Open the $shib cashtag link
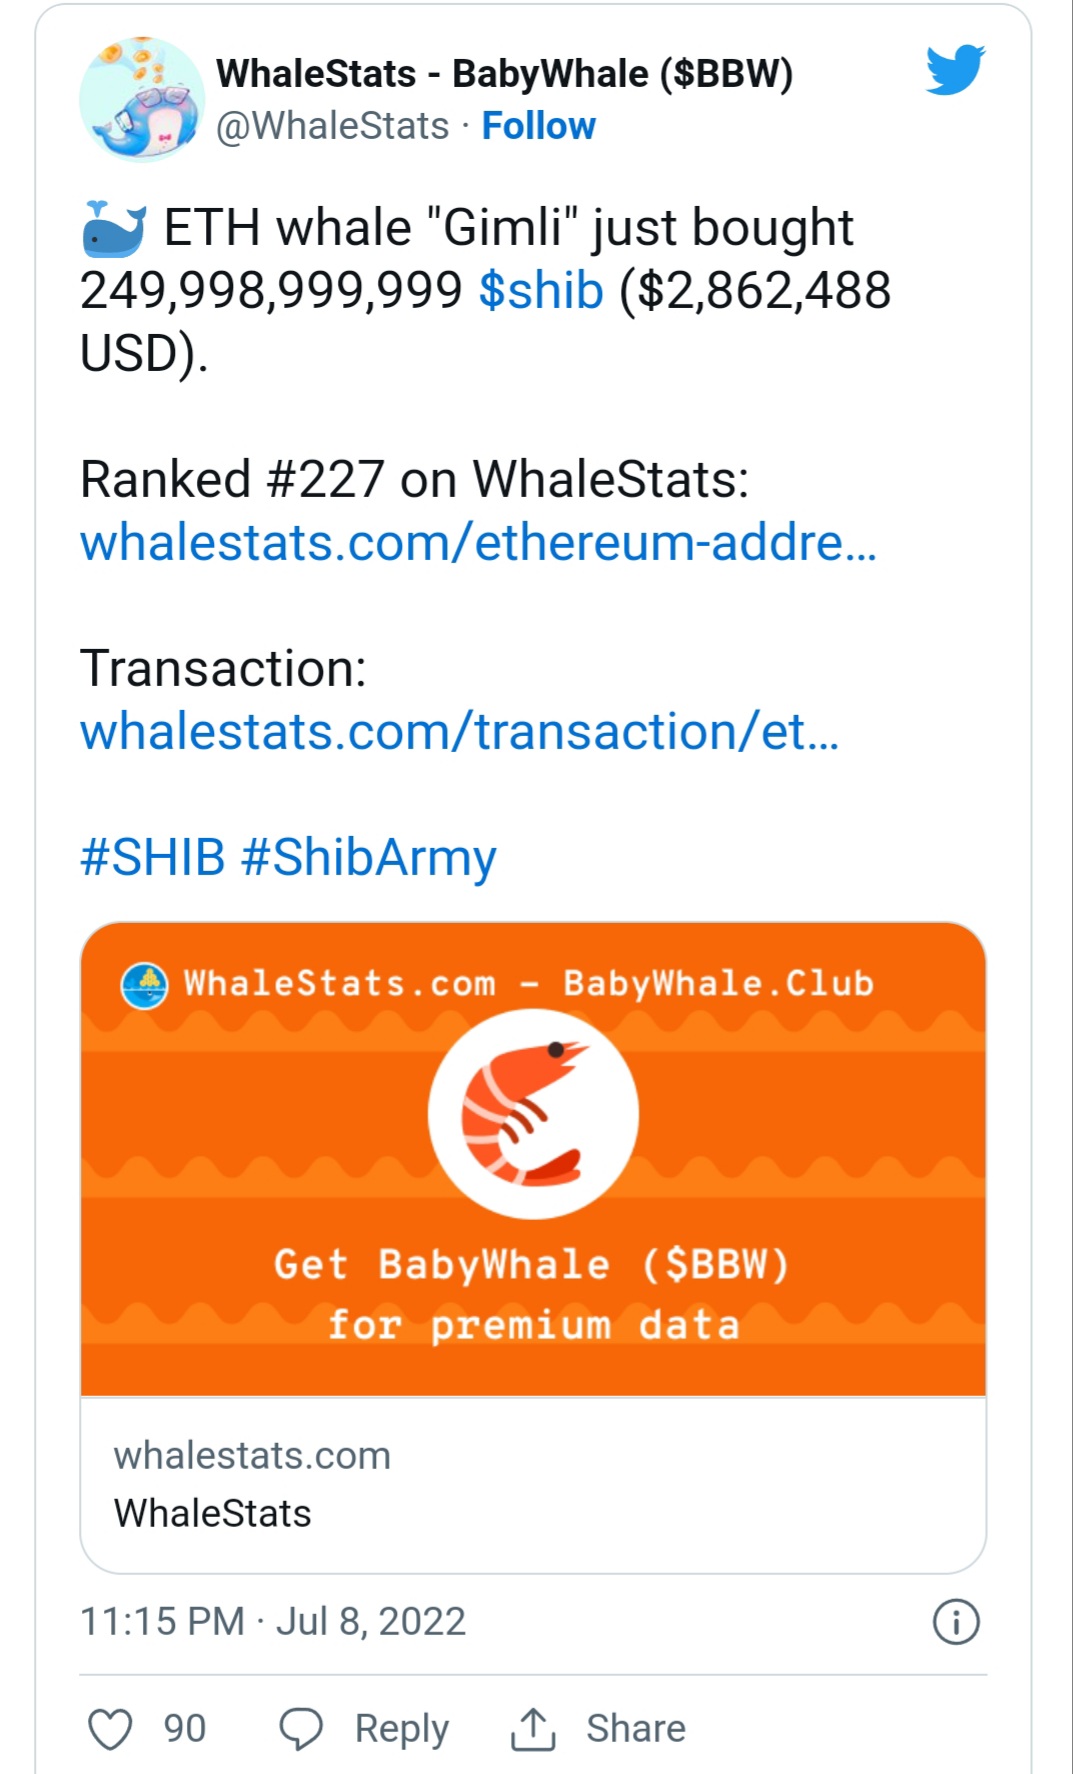 (541, 290)
